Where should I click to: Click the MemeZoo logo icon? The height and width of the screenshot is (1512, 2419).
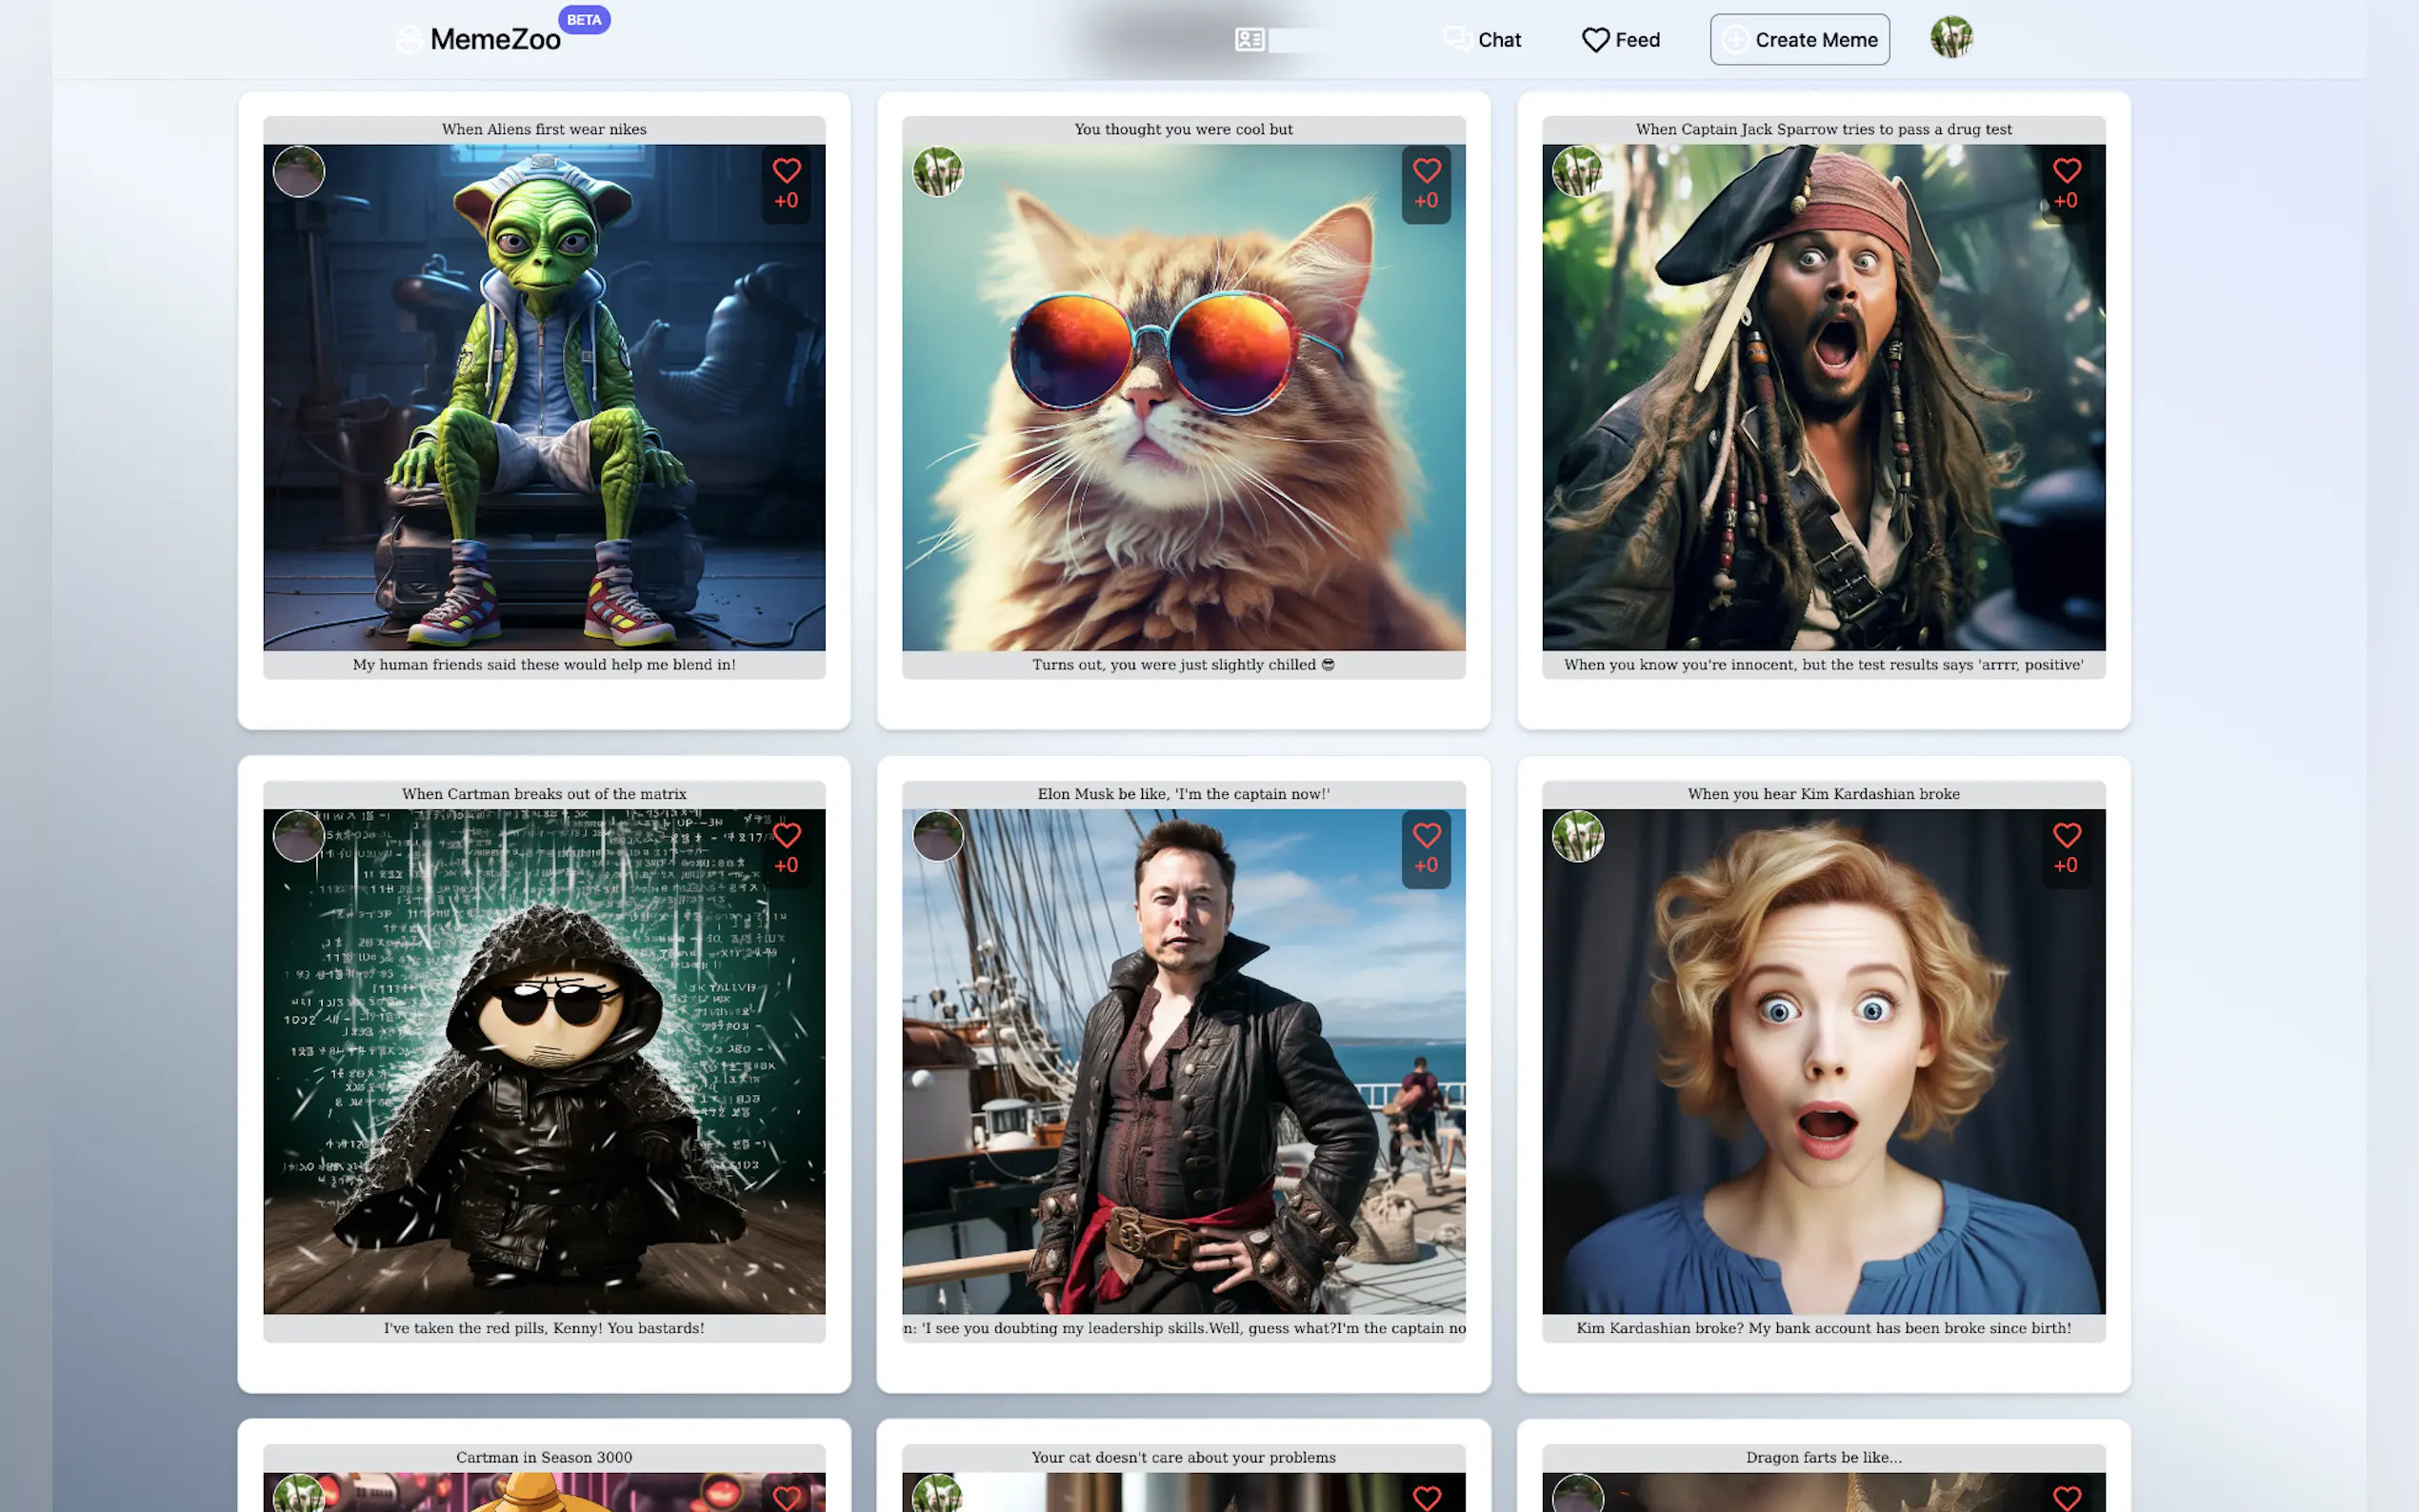[408, 40]
